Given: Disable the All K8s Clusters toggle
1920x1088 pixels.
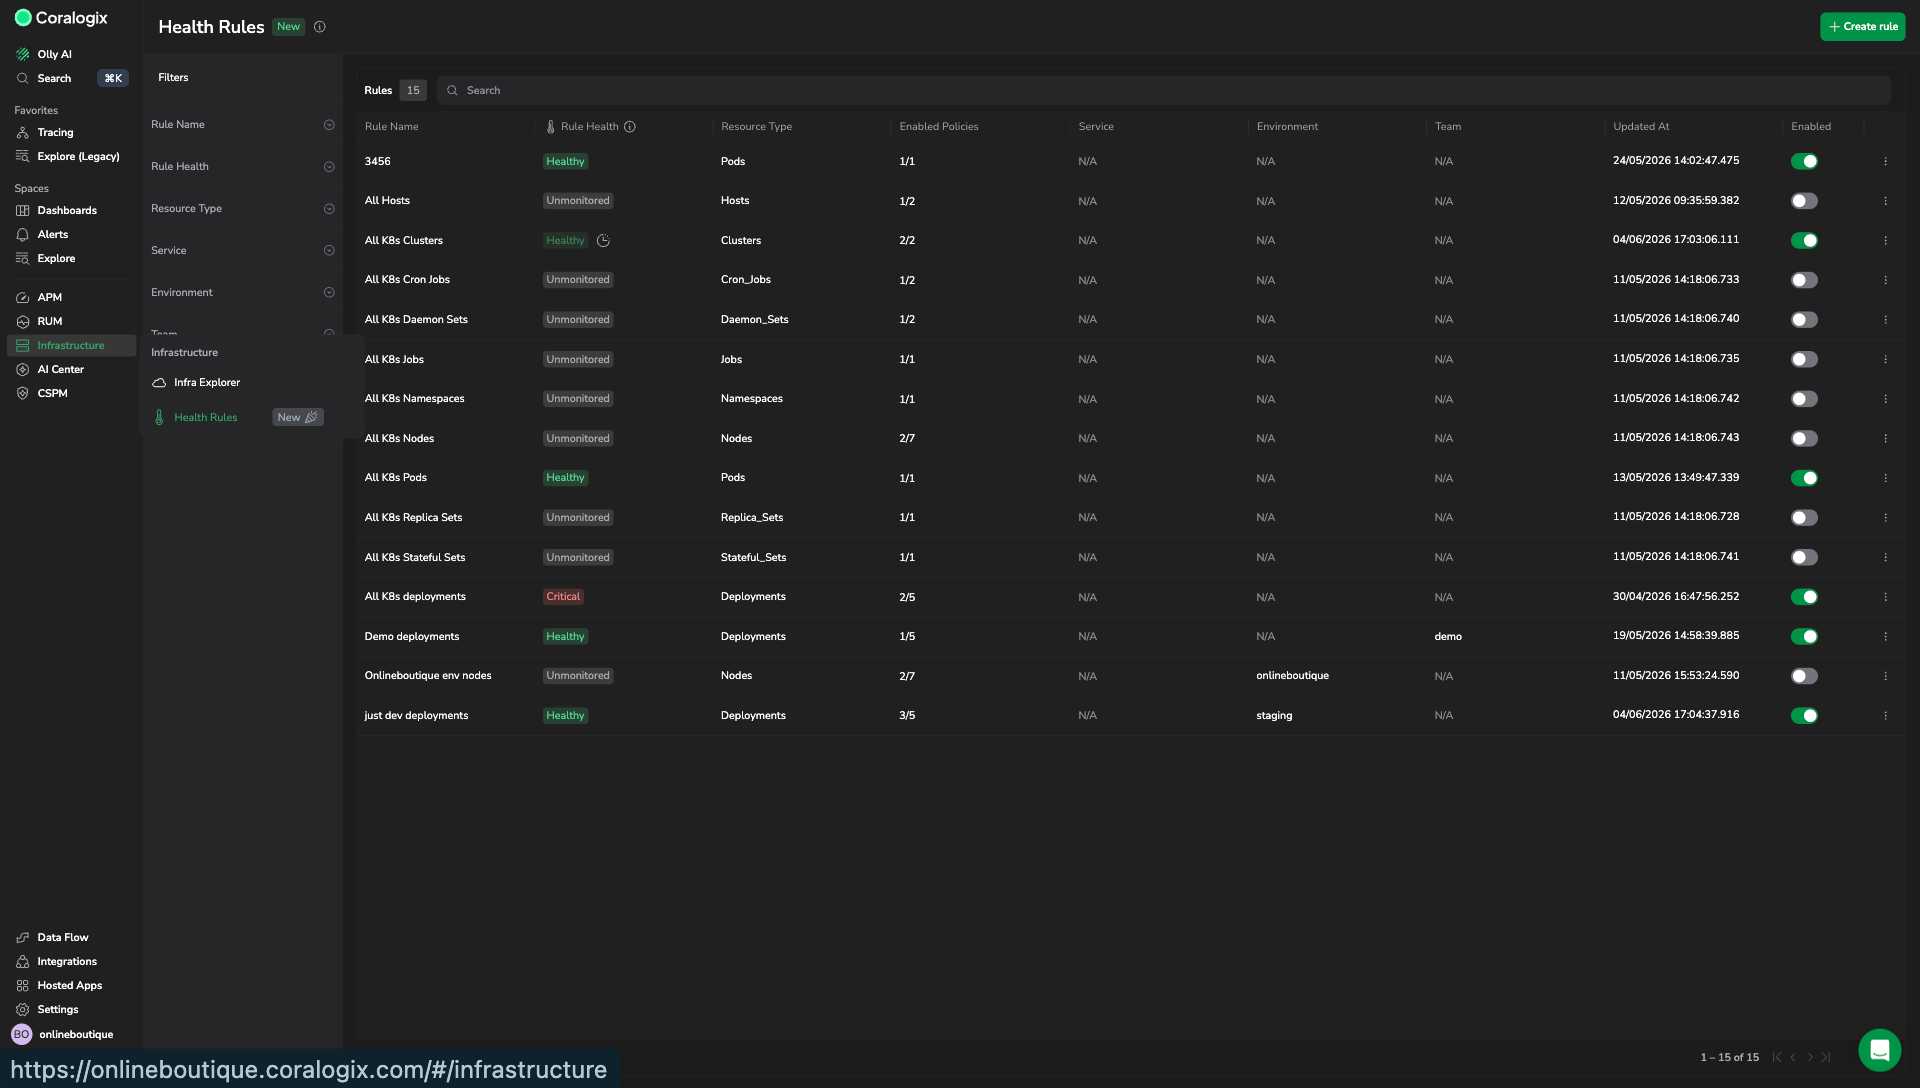Looking at the screenshot, I should coord(1804,240).
